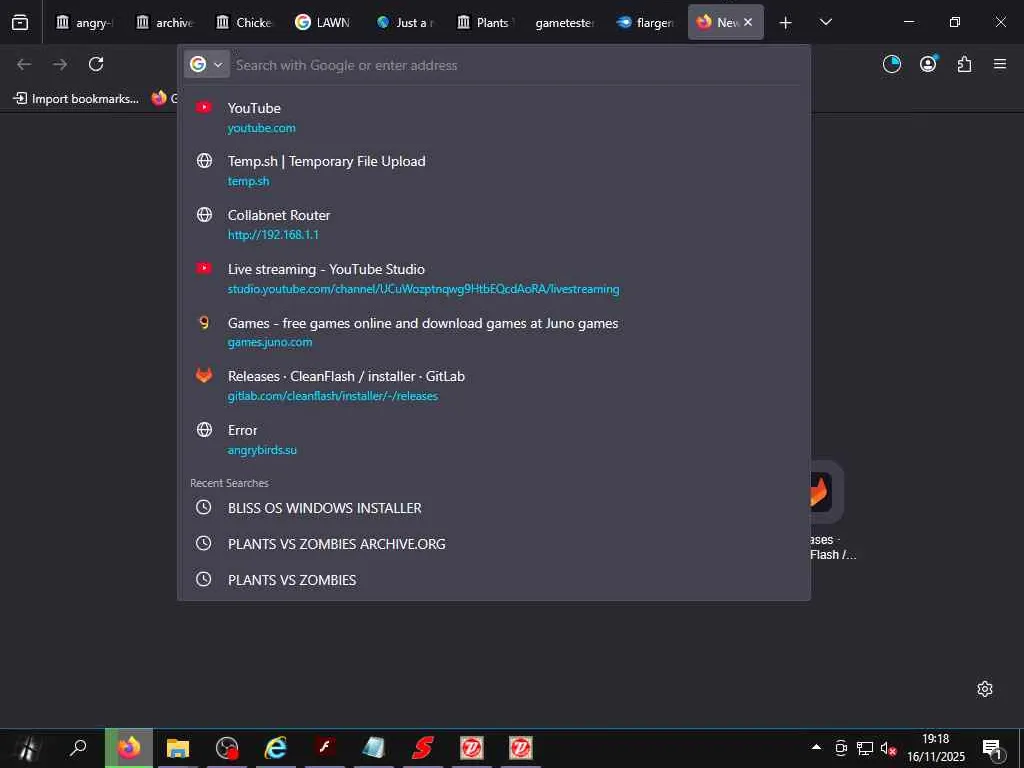Launch Internet Explorer from the taskbar

click(276, 748)
